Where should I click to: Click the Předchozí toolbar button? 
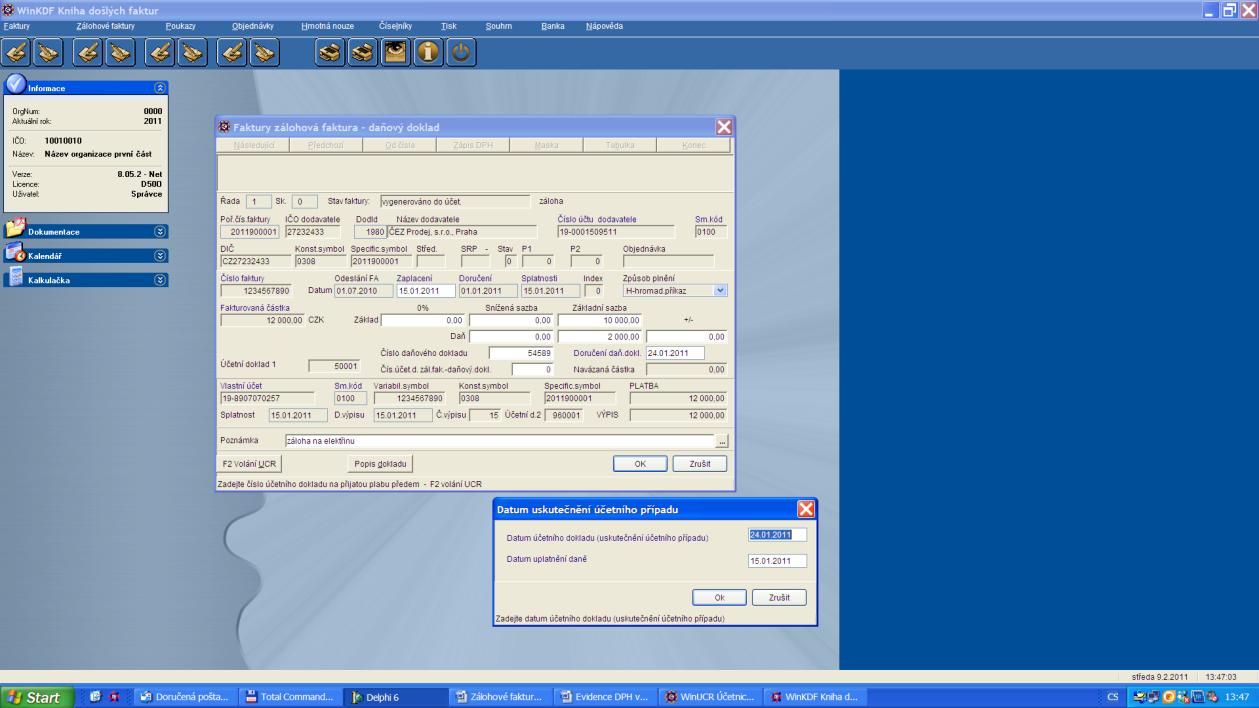[328, 145]
